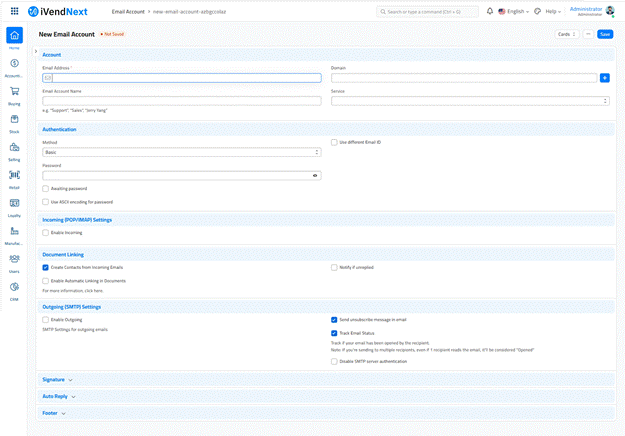Viewport: 625px width, 436px height.
Task: Open the apps grid icon
Action: [14, 11]
